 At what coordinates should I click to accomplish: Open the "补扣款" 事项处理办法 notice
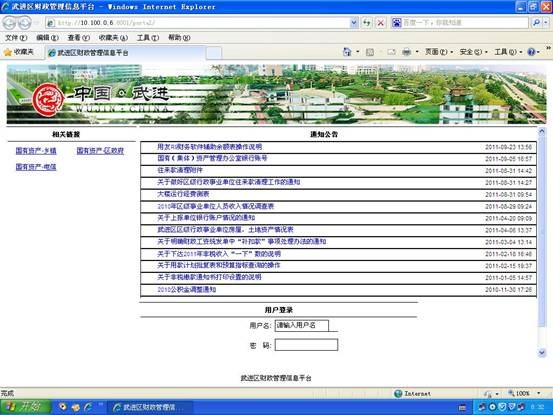tap(242, 242)
